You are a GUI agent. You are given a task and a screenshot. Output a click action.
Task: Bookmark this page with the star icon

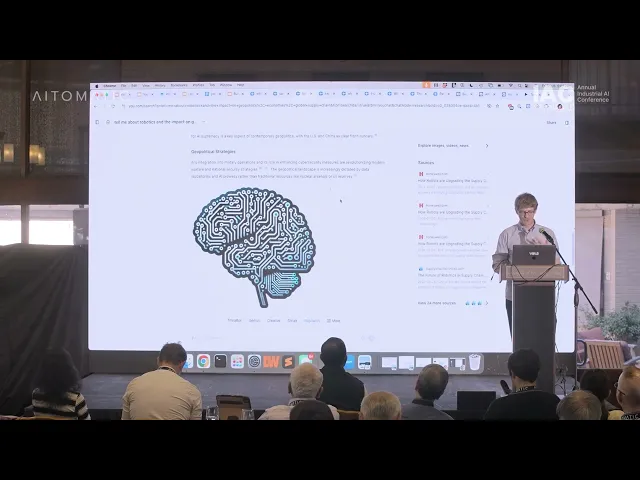(498, 106)
